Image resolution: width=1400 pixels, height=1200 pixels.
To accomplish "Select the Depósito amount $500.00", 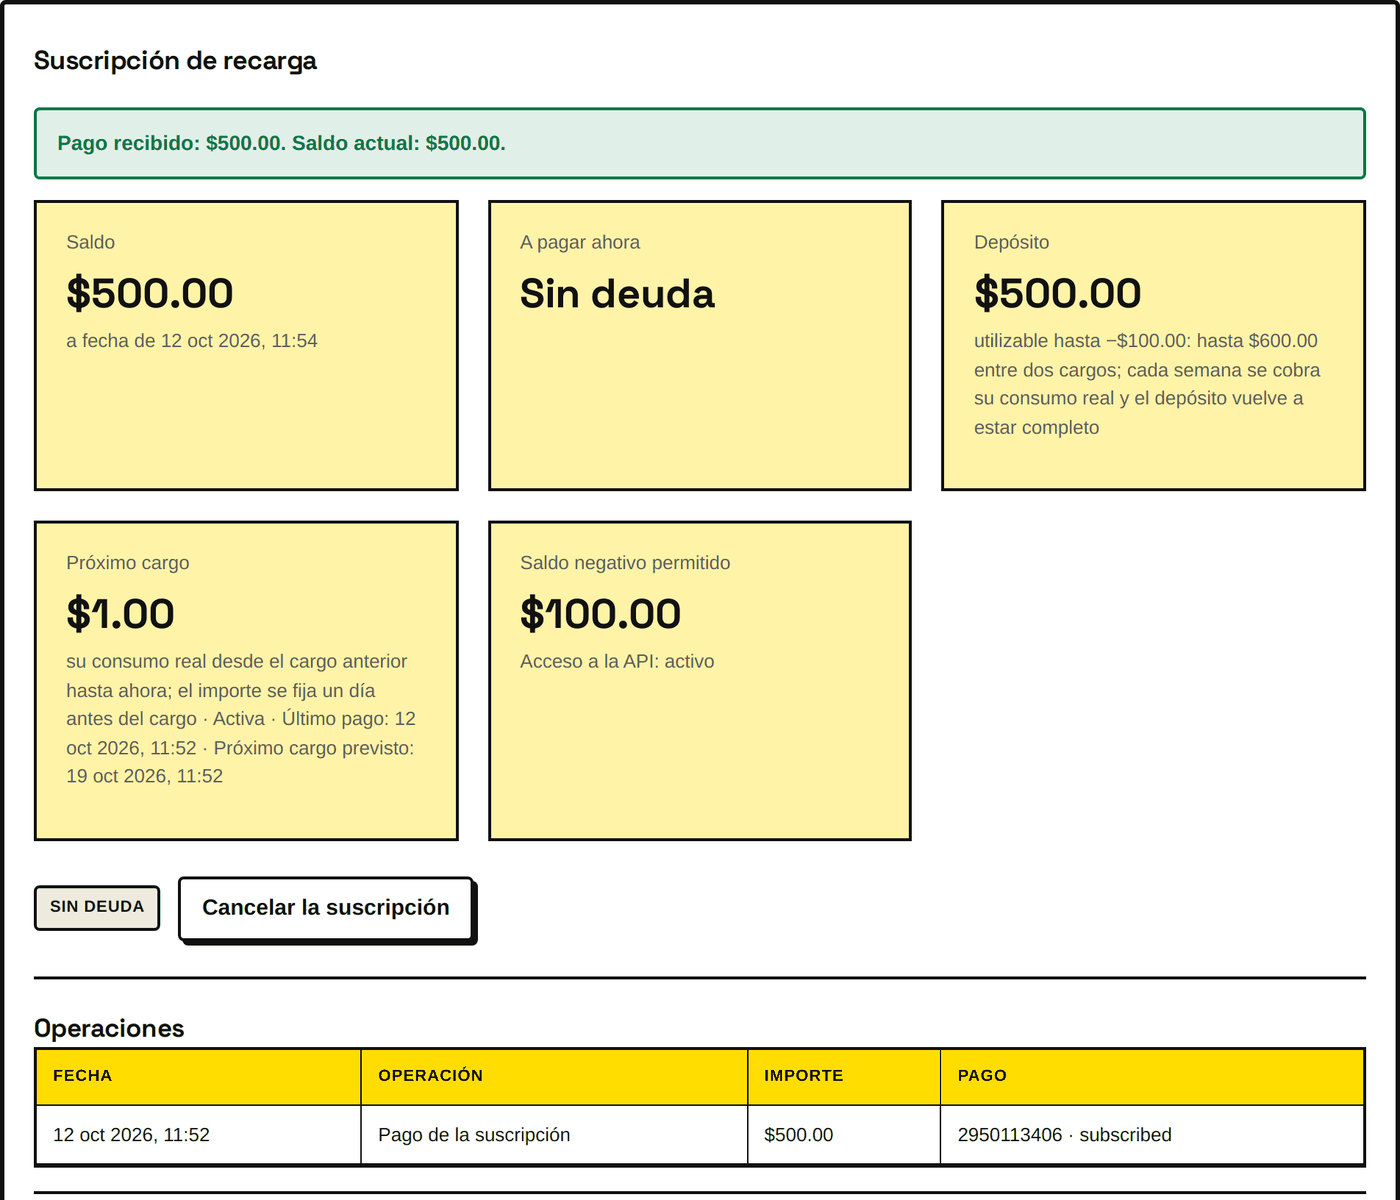I will (1058, 293).
